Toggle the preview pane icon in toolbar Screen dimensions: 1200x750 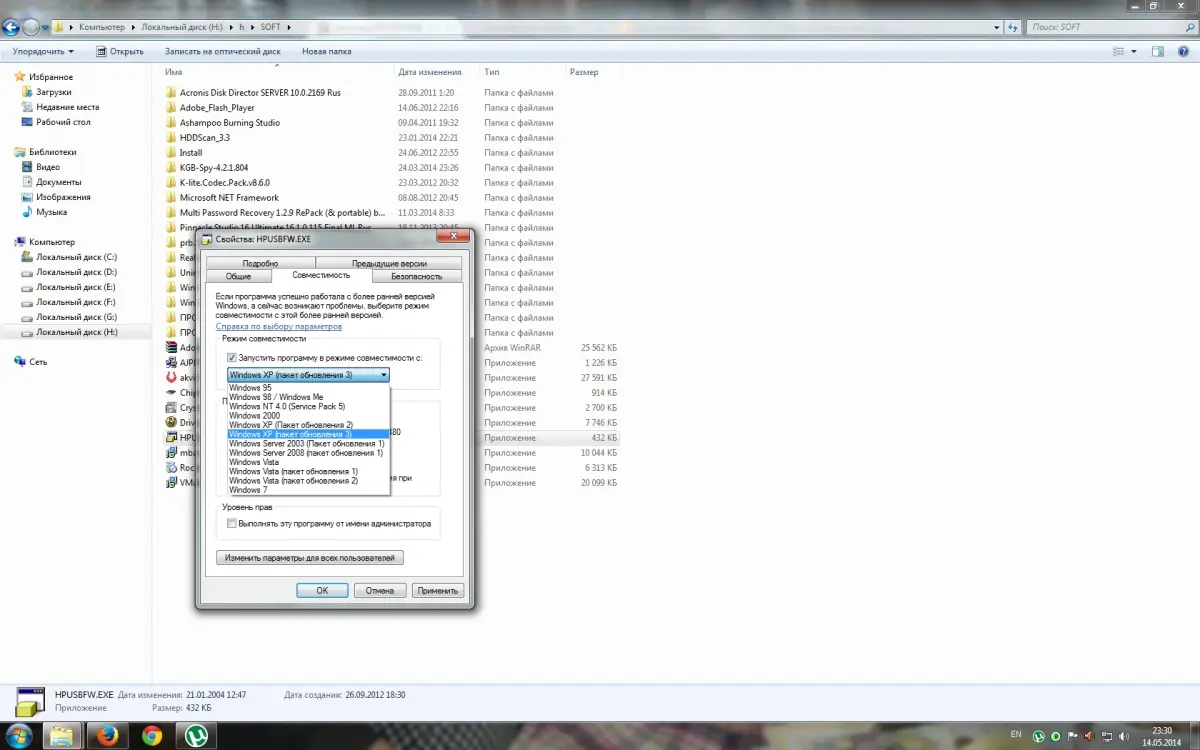coord(1157,51)
